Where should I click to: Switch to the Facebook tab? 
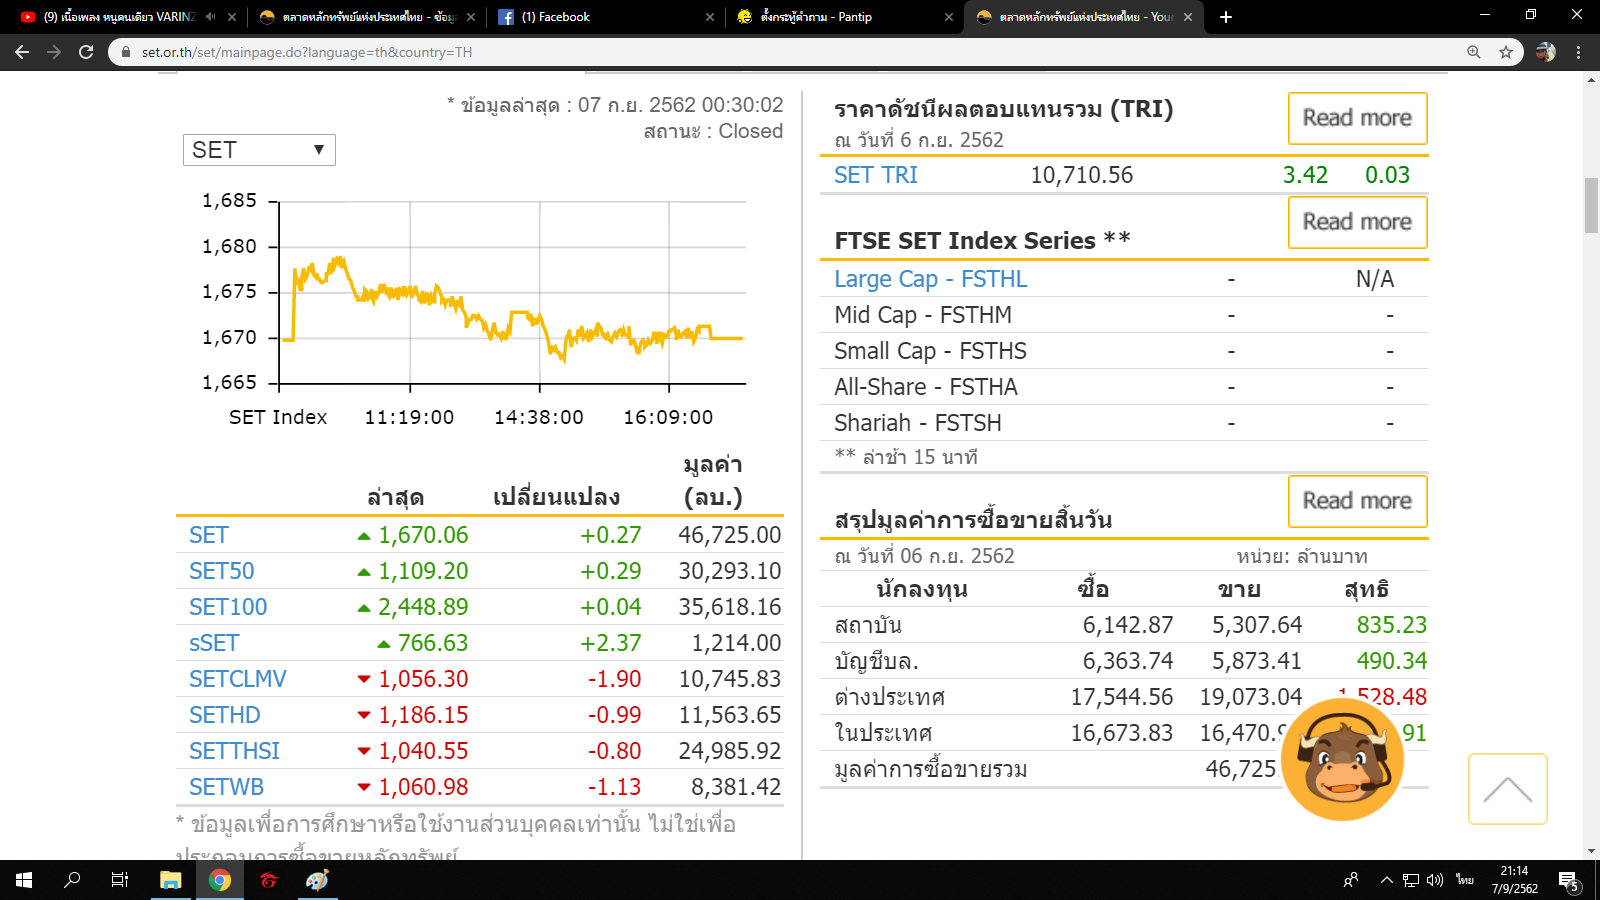[x=604, y=17]
